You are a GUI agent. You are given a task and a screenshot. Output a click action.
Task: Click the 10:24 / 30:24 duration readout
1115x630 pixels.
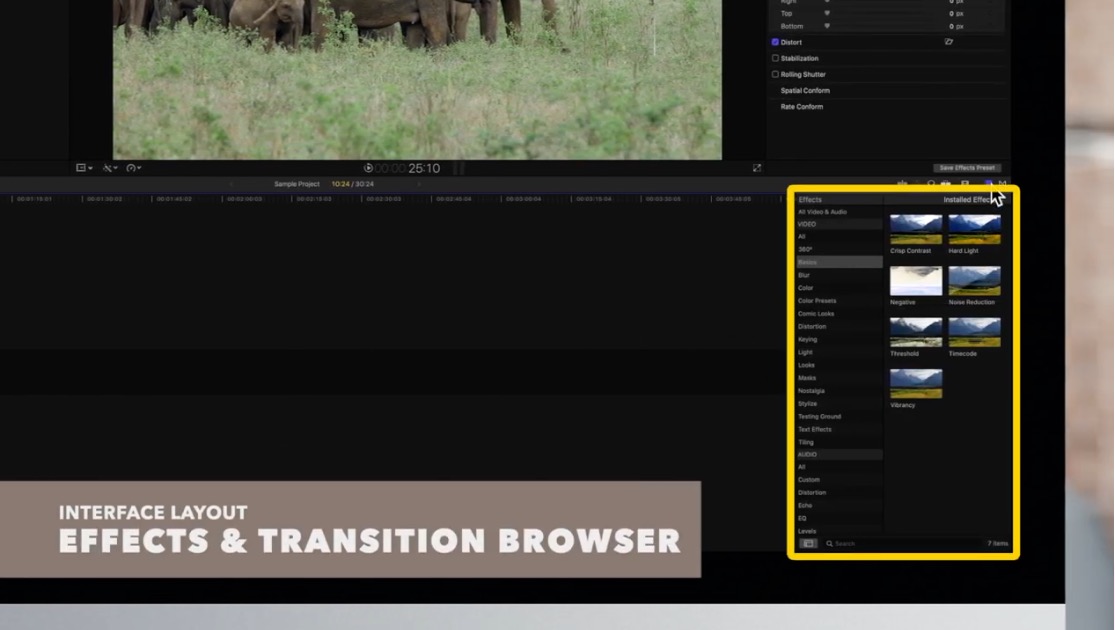(353, 184)
